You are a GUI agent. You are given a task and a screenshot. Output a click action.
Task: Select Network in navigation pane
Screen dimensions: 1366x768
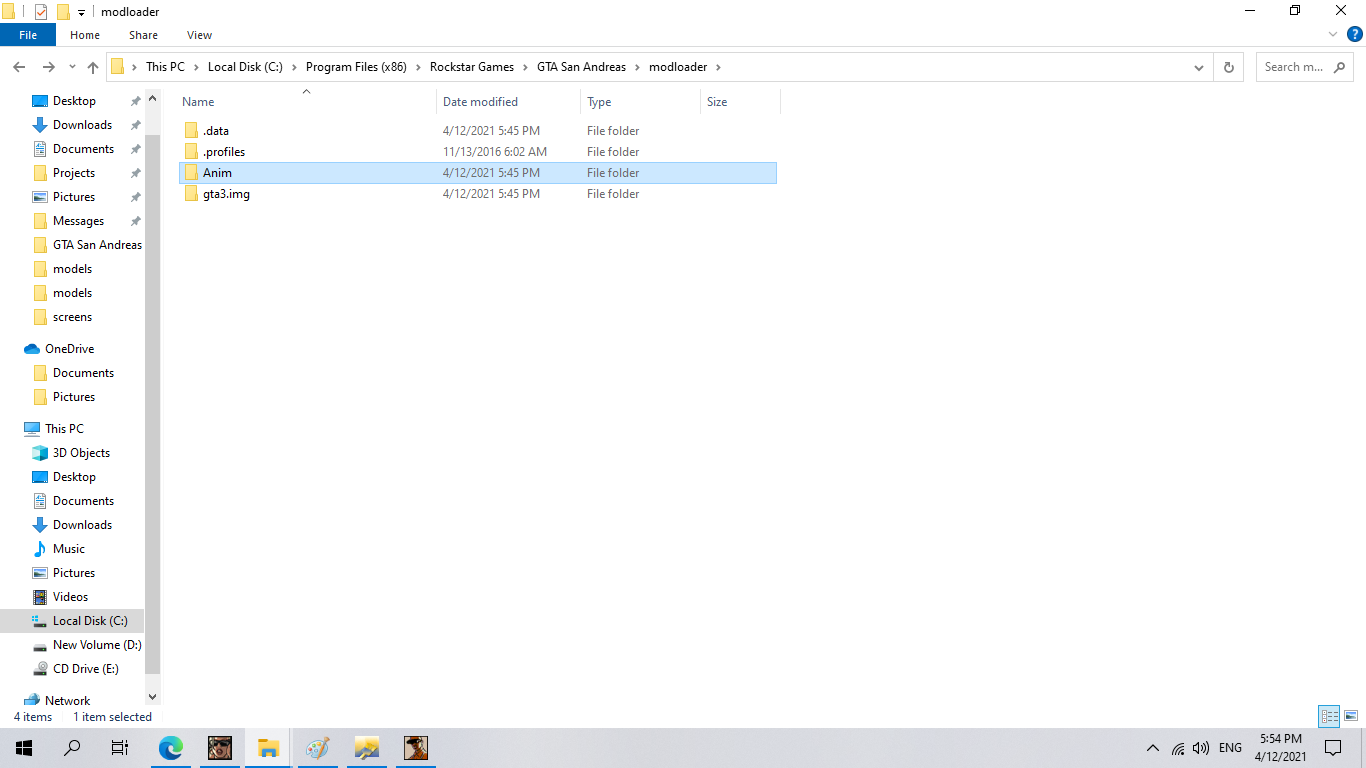67,701
